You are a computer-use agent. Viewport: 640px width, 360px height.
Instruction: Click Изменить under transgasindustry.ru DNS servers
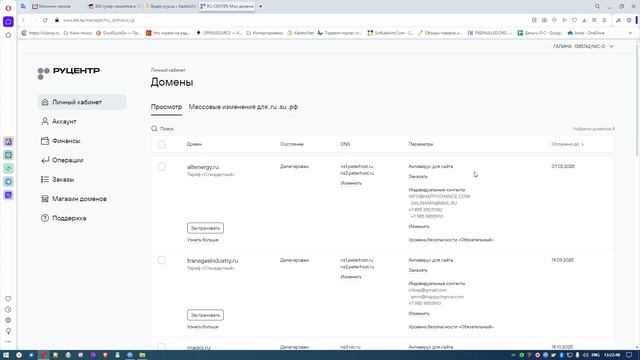[351, 277]
